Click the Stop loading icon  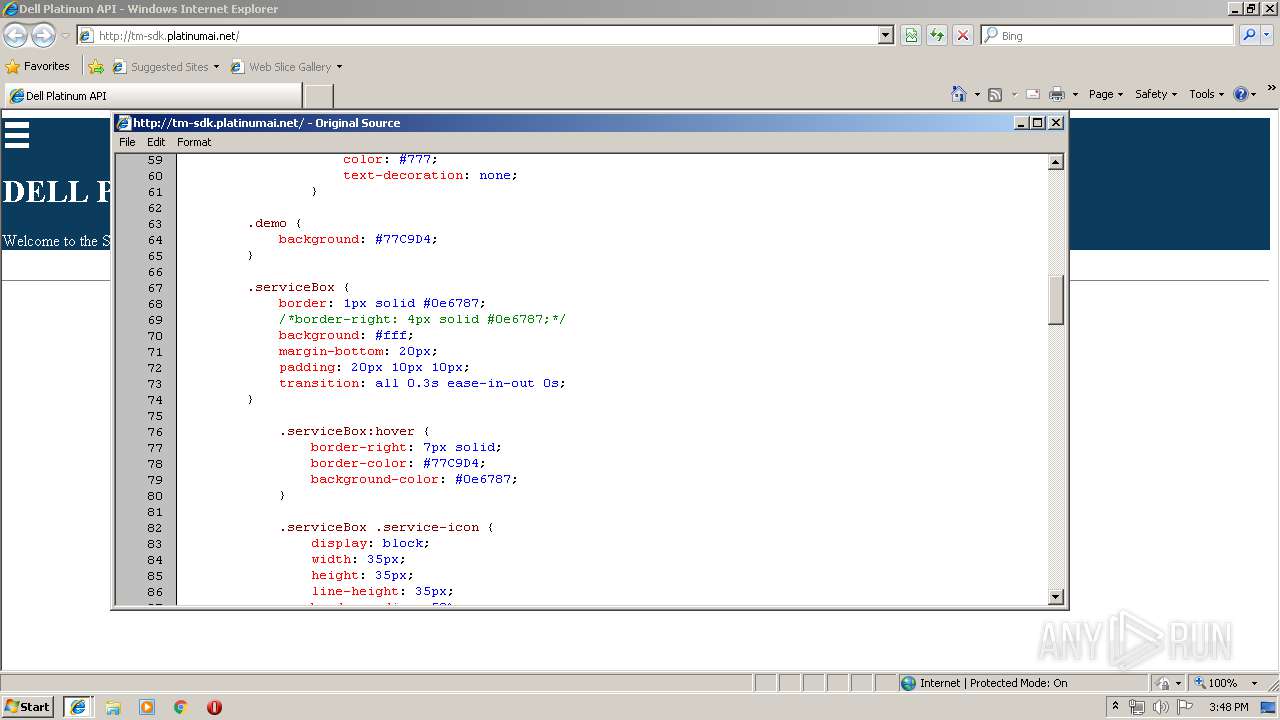tap(962, 35)
